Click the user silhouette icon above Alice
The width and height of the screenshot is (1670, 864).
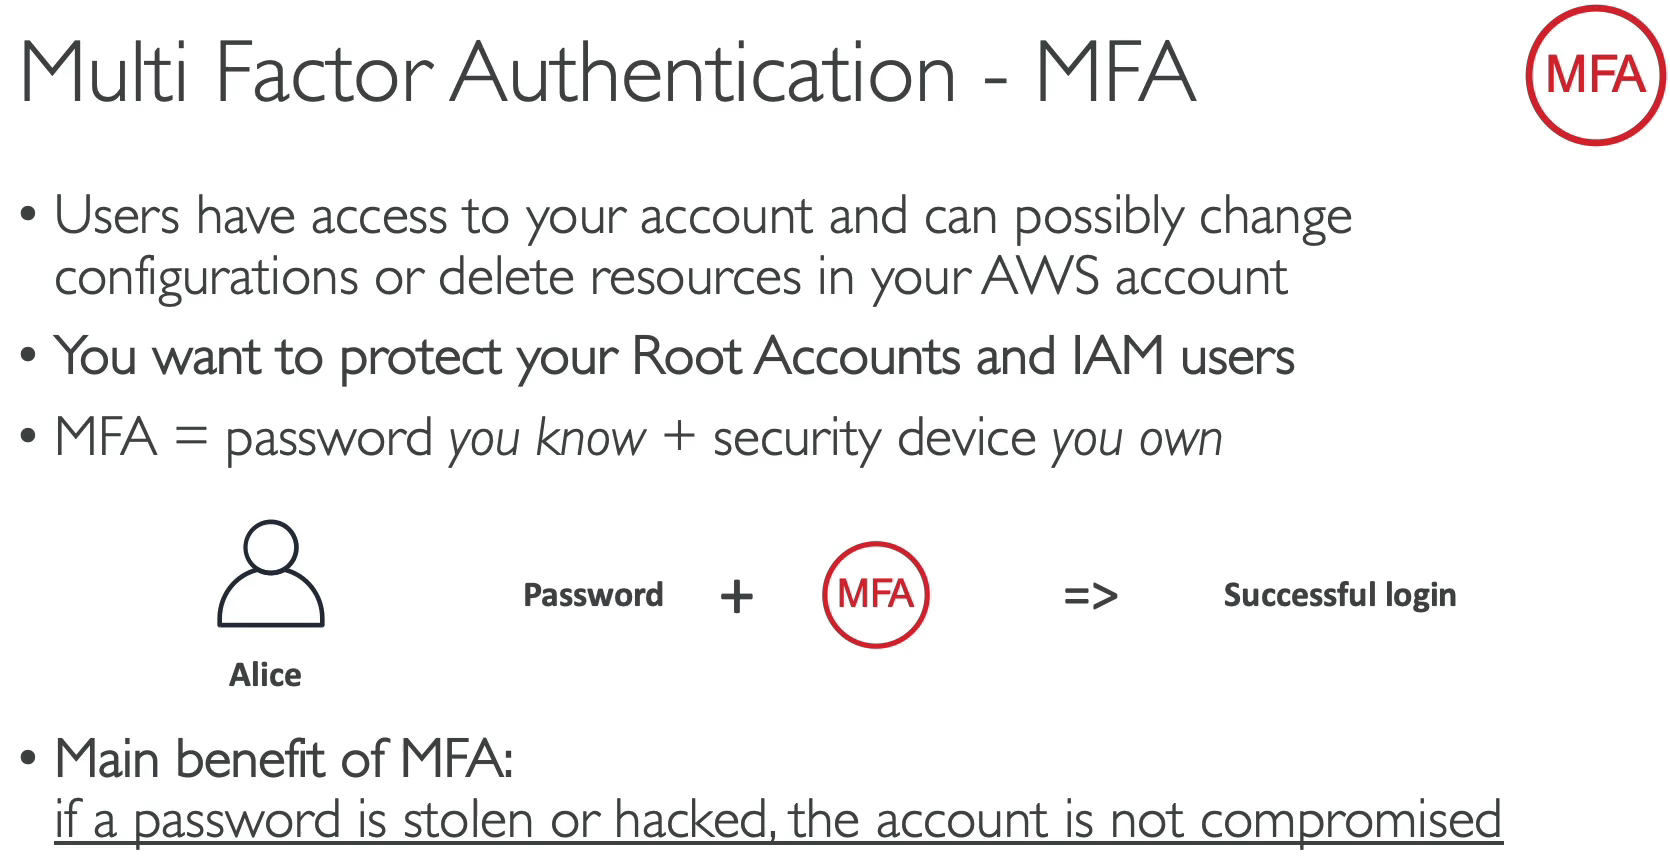[271, 574]
